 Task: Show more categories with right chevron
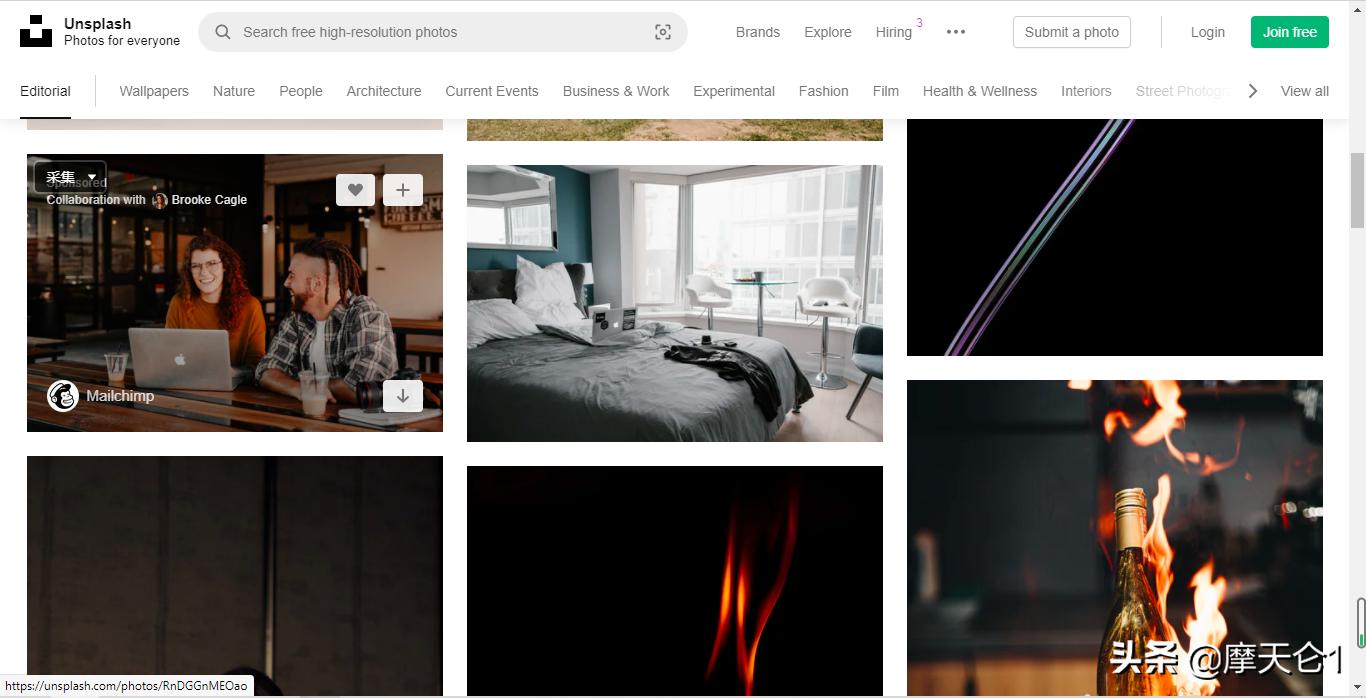(x=1252, y=91)
